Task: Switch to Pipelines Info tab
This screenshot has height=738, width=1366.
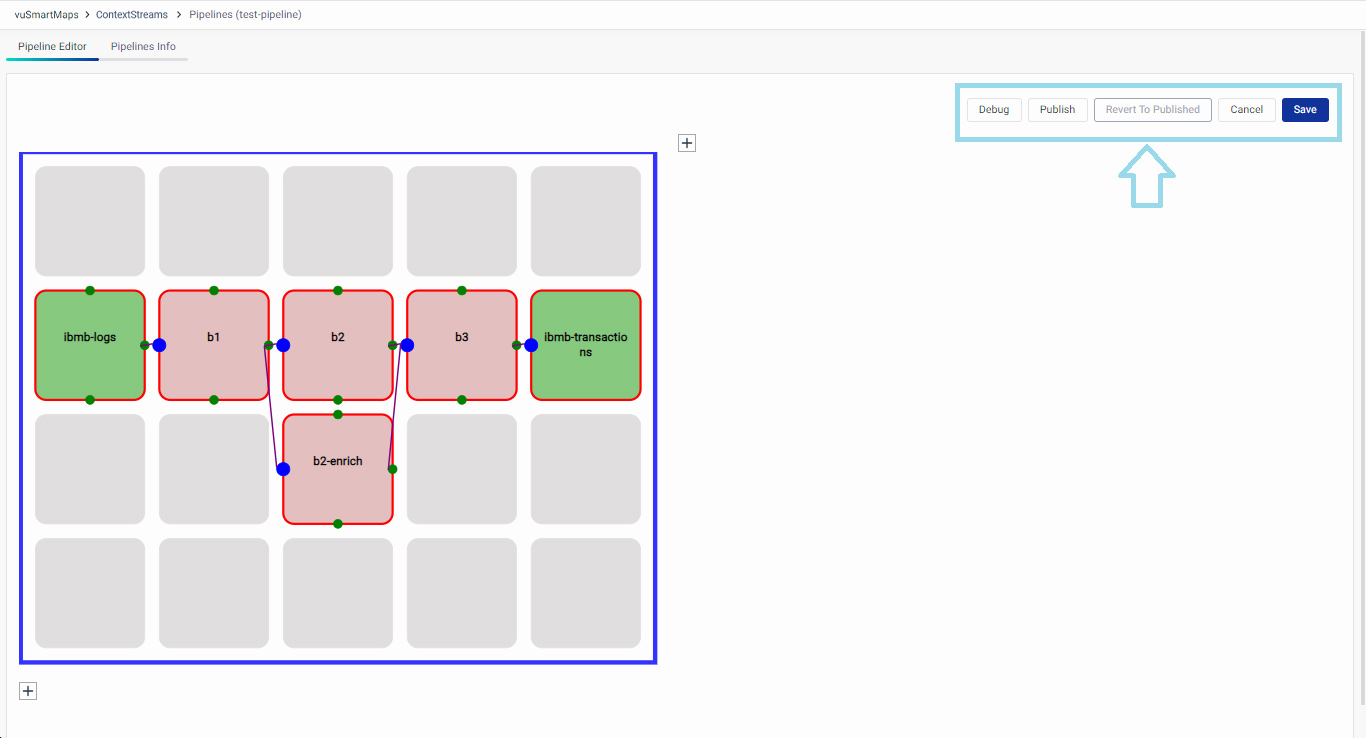Action: pyautogui.click(x=143, y=47)
